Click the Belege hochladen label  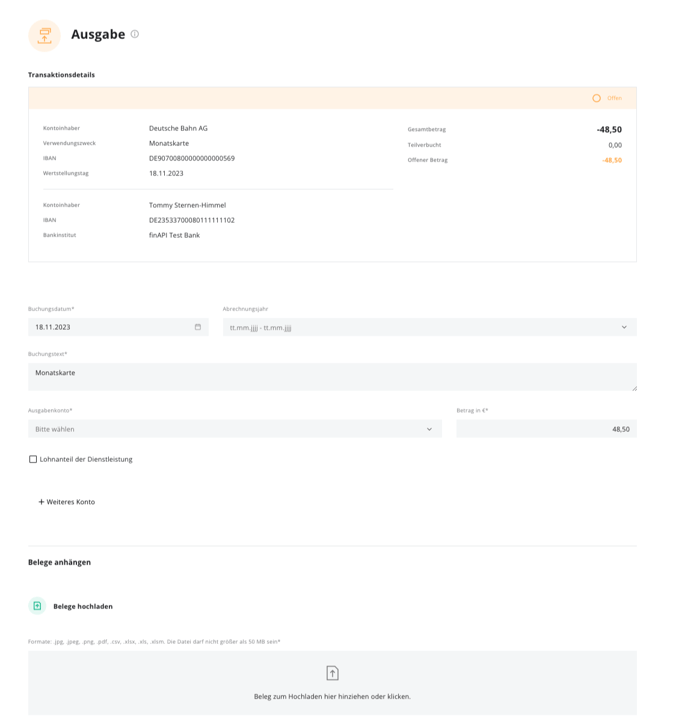(x=83, y=606)
